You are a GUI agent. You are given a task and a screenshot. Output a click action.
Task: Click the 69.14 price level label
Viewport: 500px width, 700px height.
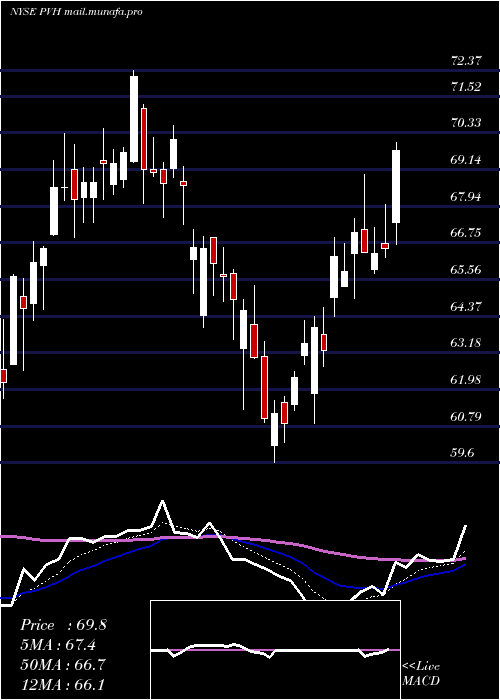(466, 159)
